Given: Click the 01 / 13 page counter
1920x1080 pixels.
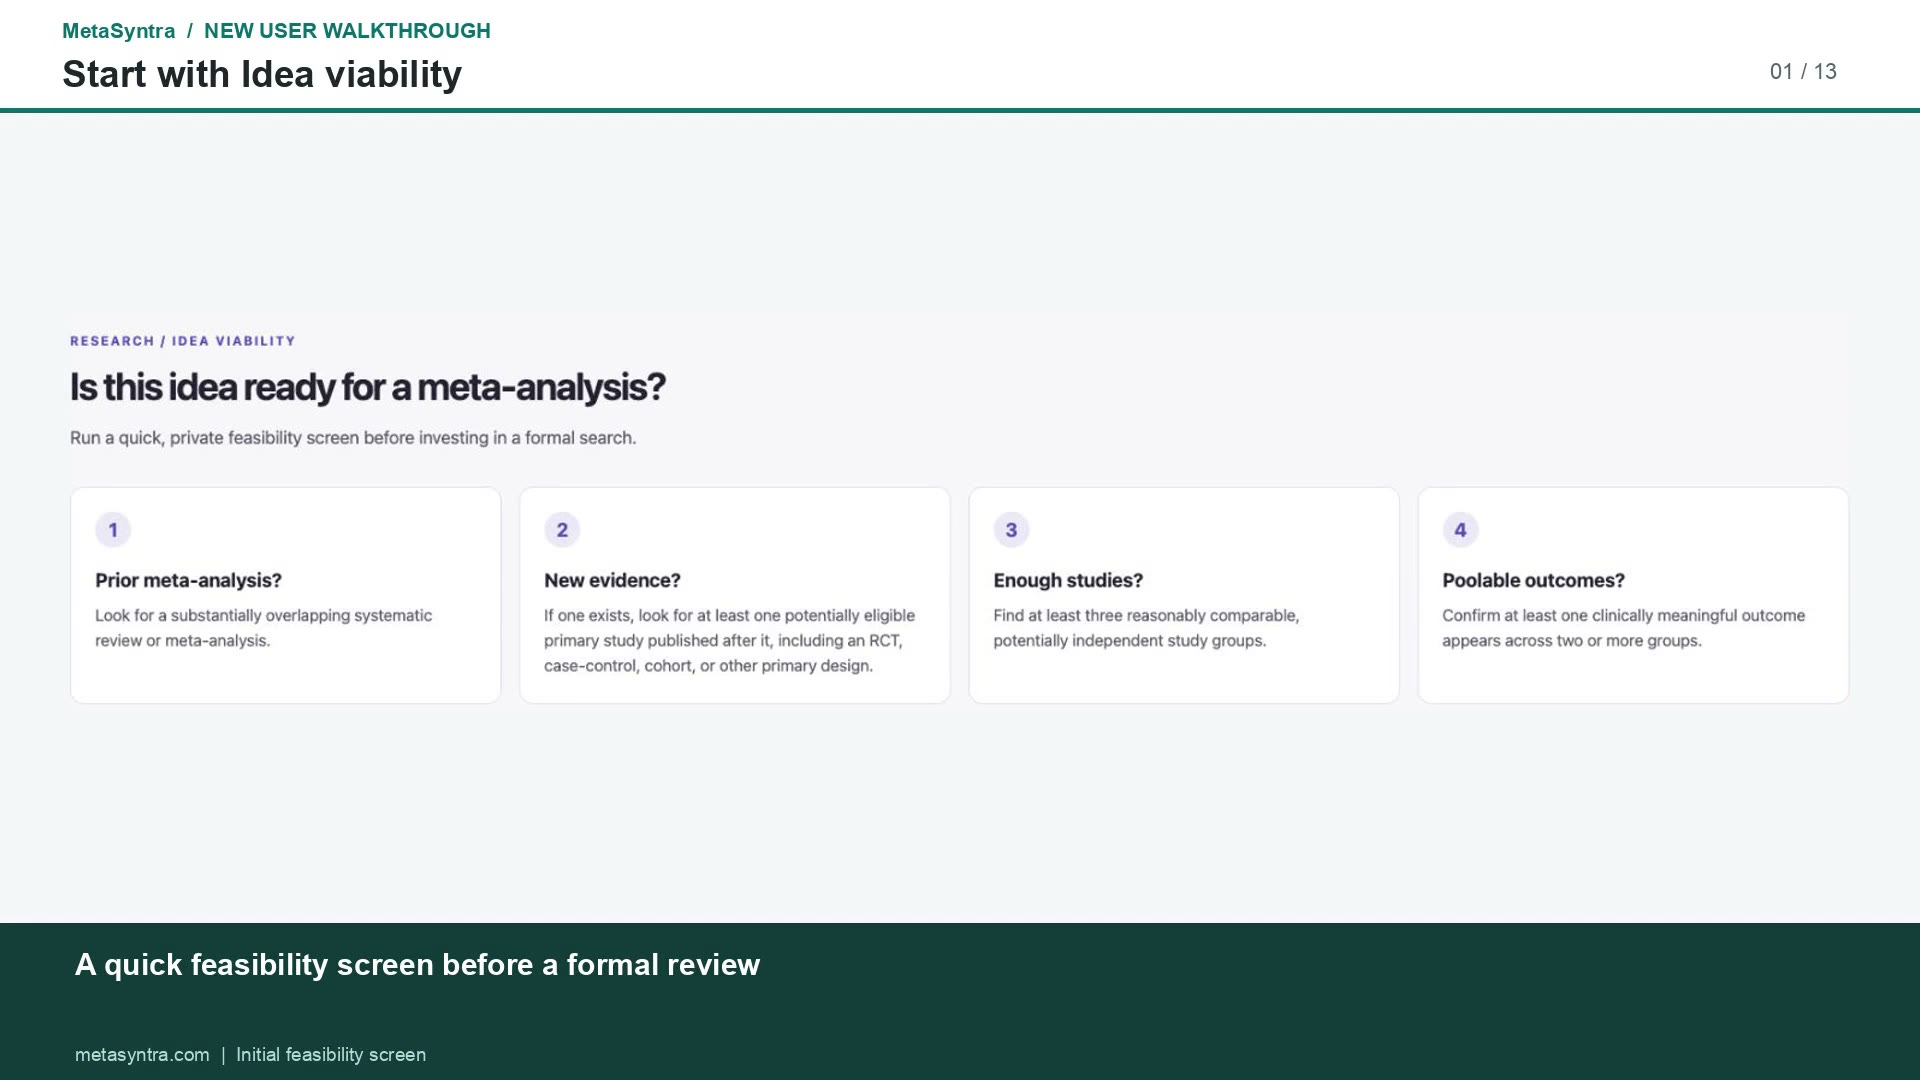Looking at the screenshot, I should coord(1803,72).
